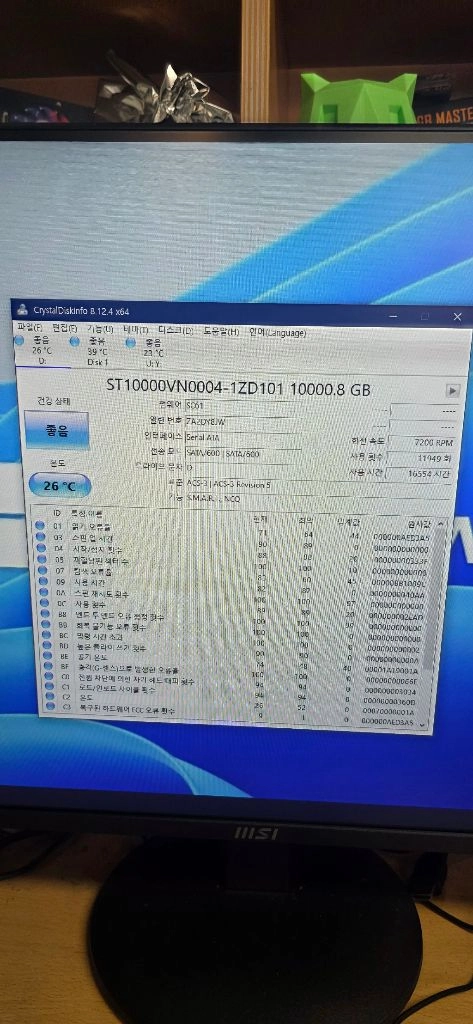This screenshot has width=473, height=1024.
Task: Click the blue status dot for ID 09
Action: pos(42,582)
